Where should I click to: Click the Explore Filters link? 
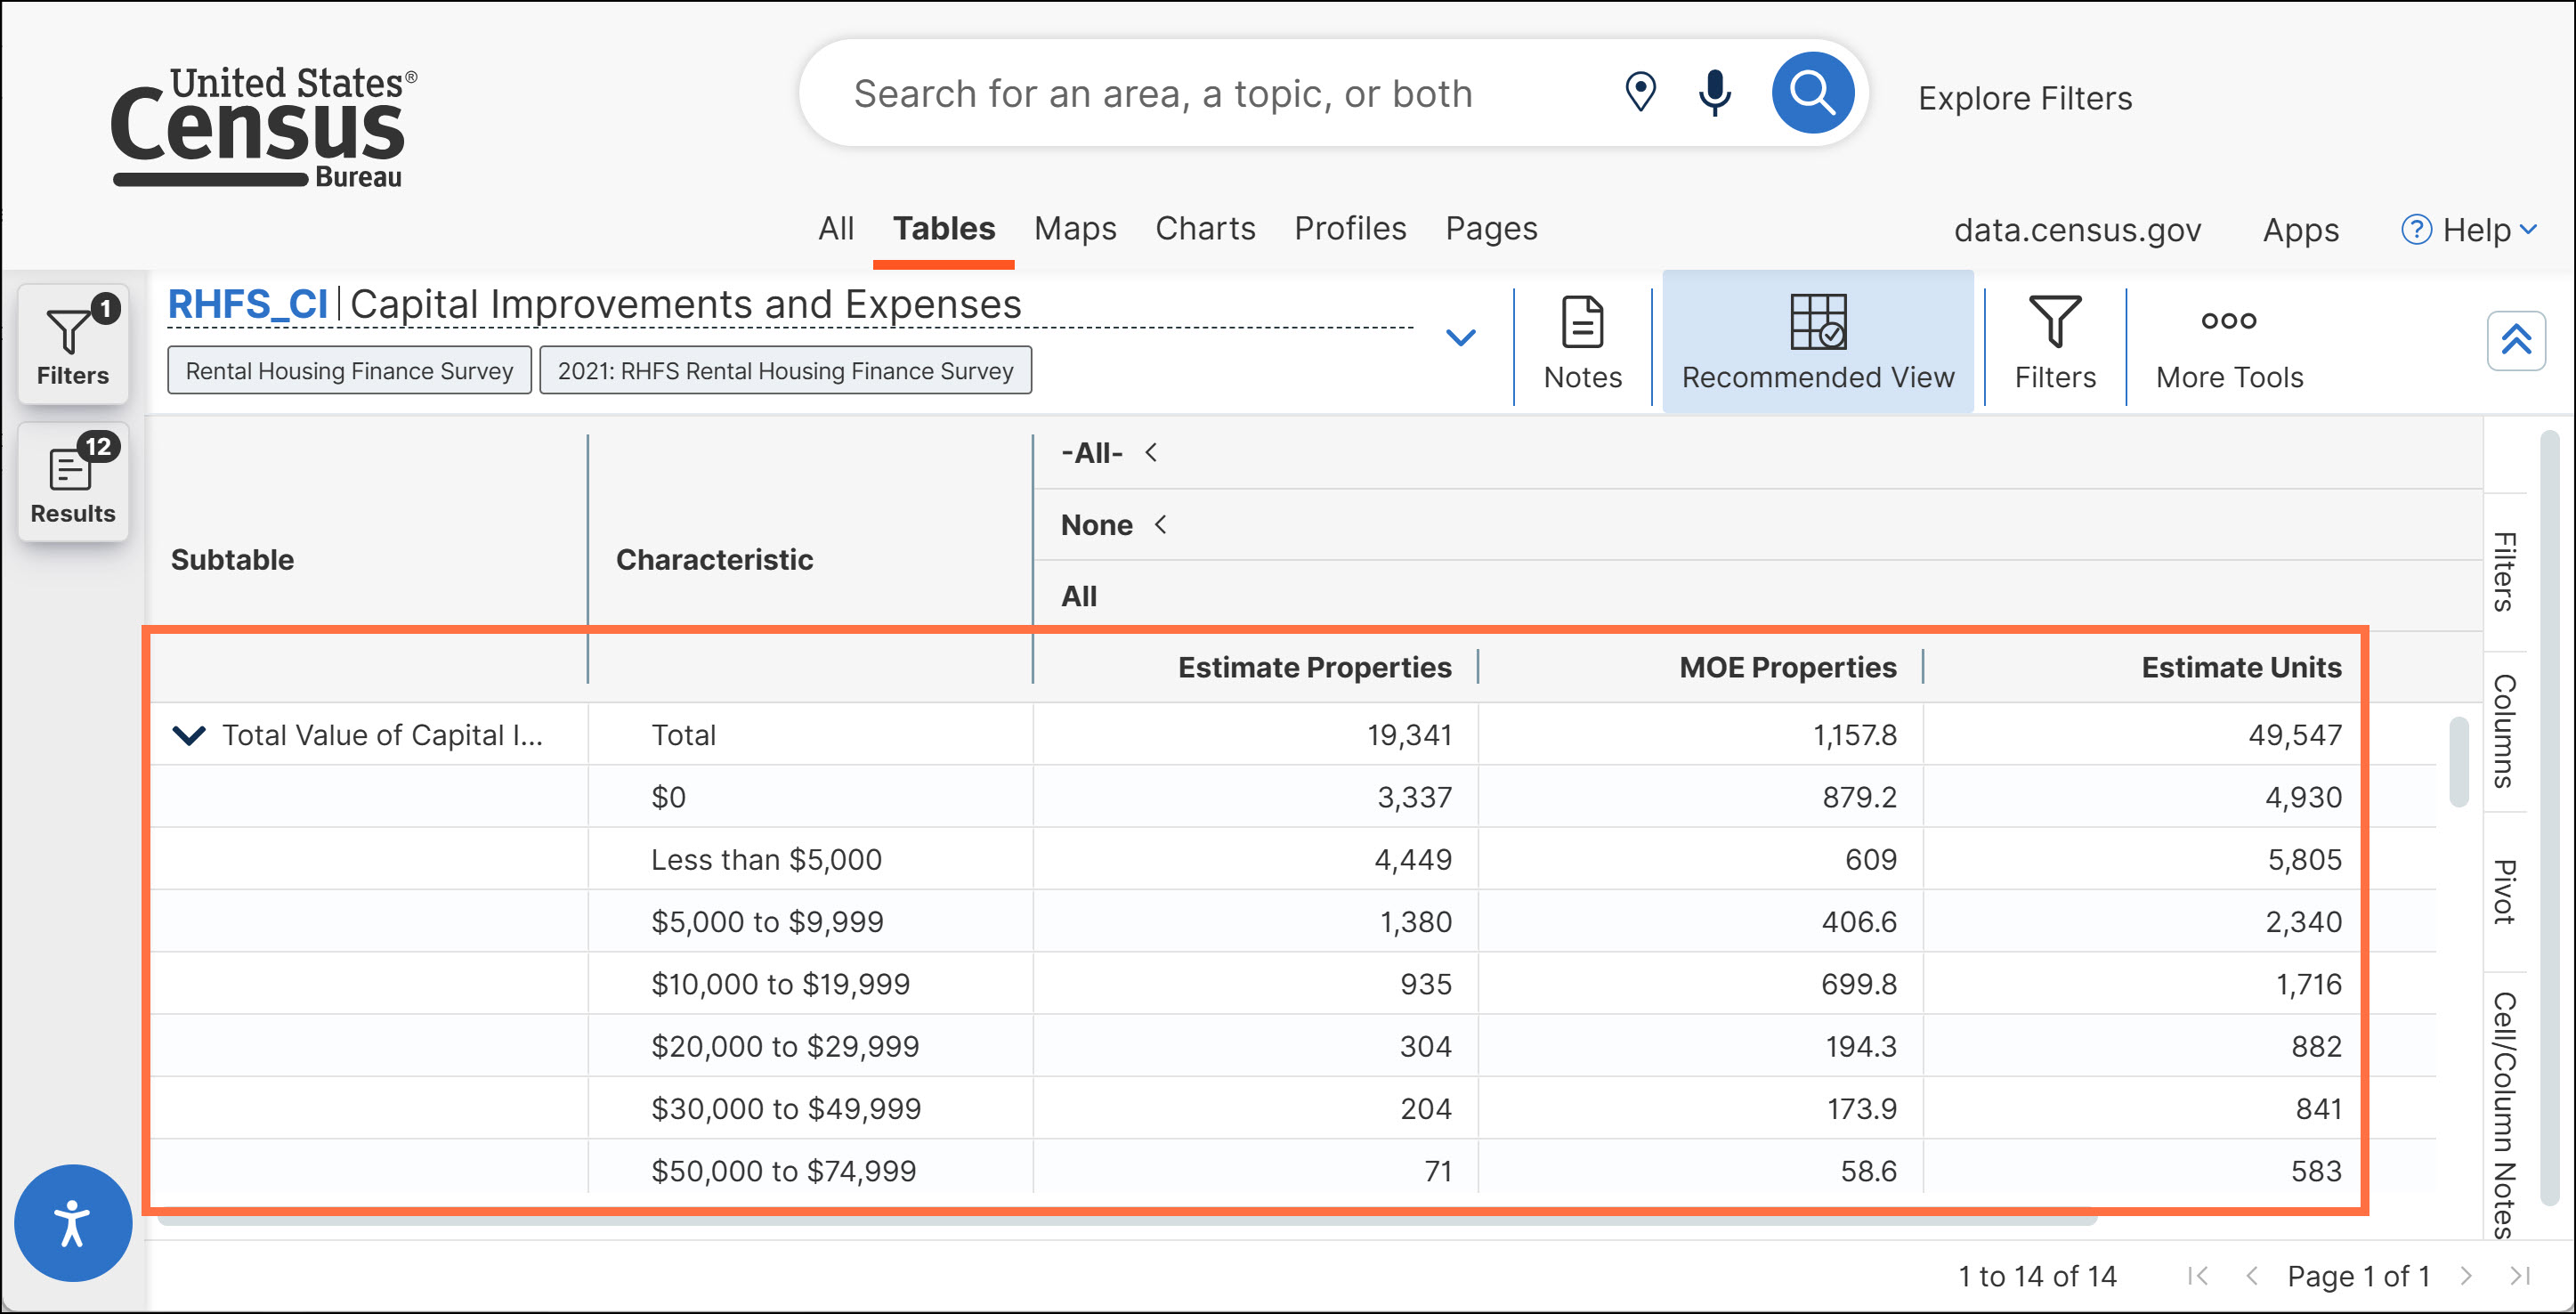pyautogui.click(x=2024, y=98)
